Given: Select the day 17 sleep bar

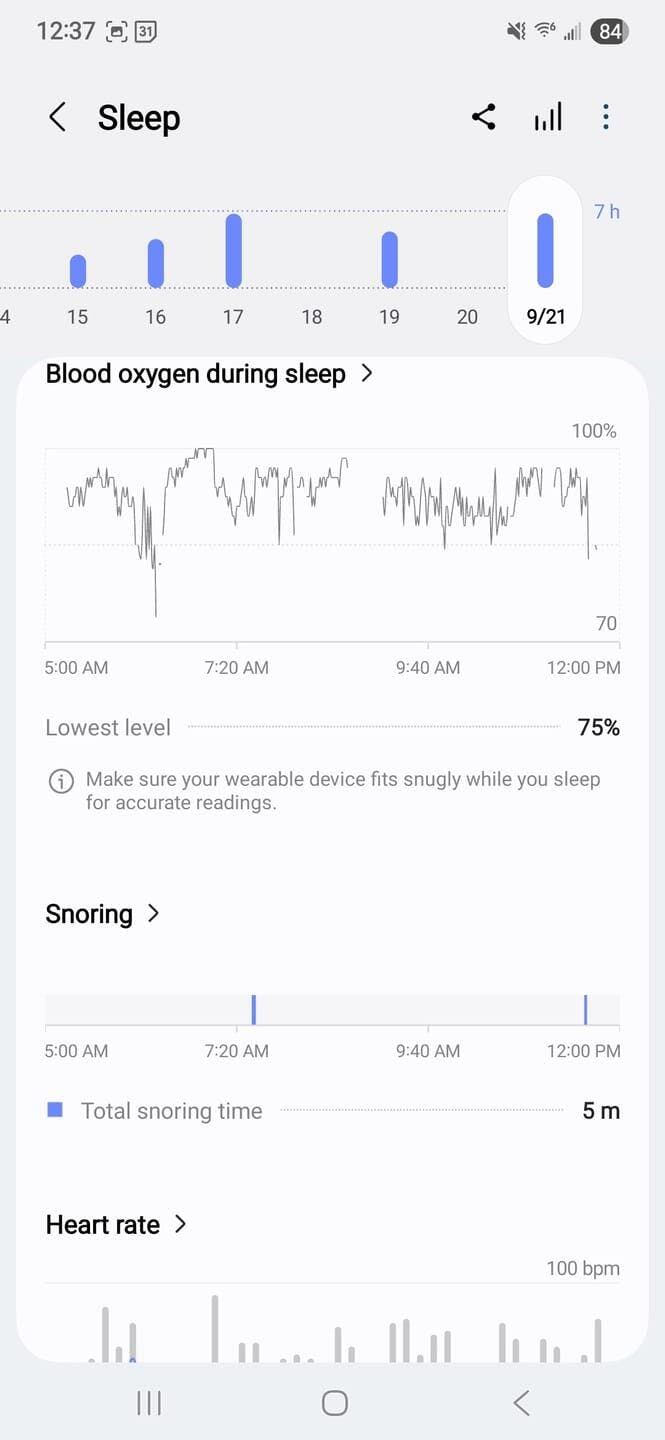Looking at the screenshot, I should [x=233, y=250].
